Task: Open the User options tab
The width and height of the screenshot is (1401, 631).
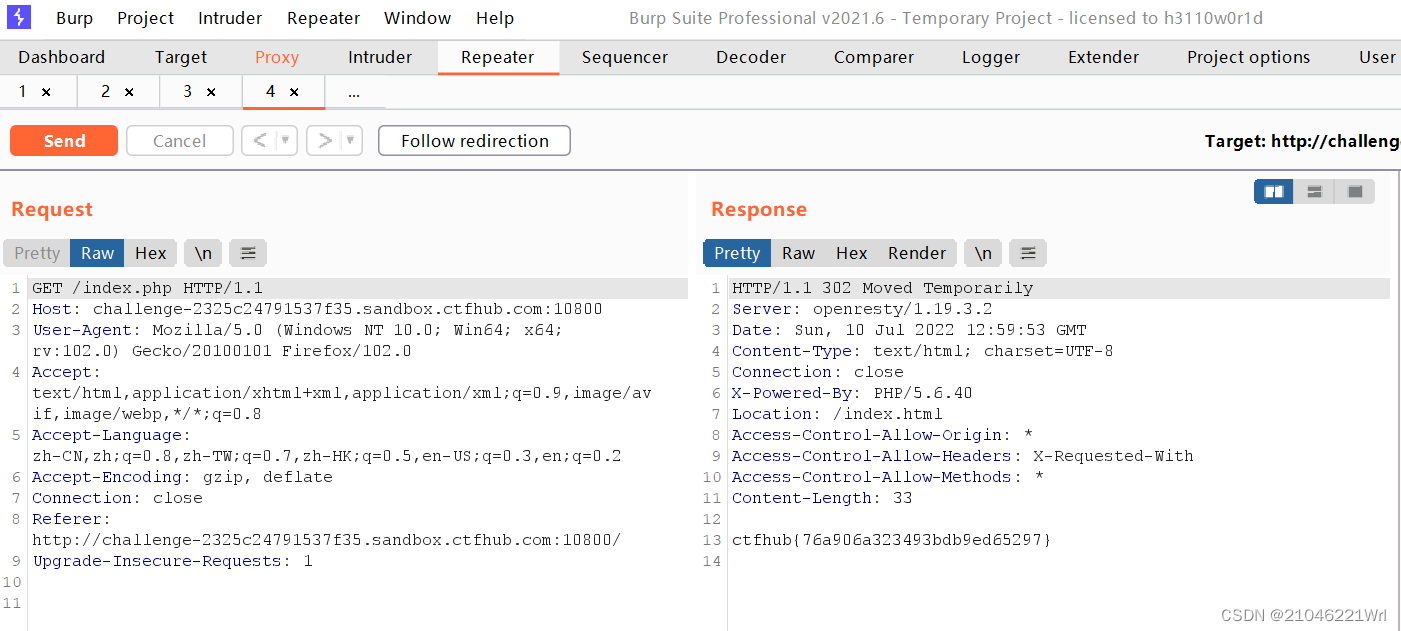Action: (1378, 57)
